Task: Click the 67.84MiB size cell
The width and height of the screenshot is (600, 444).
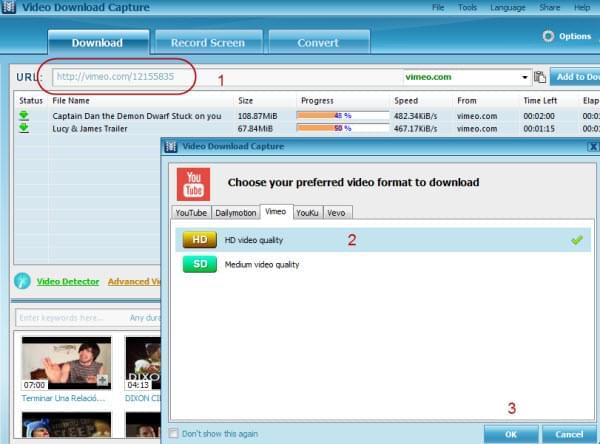Action: point(255,129)
